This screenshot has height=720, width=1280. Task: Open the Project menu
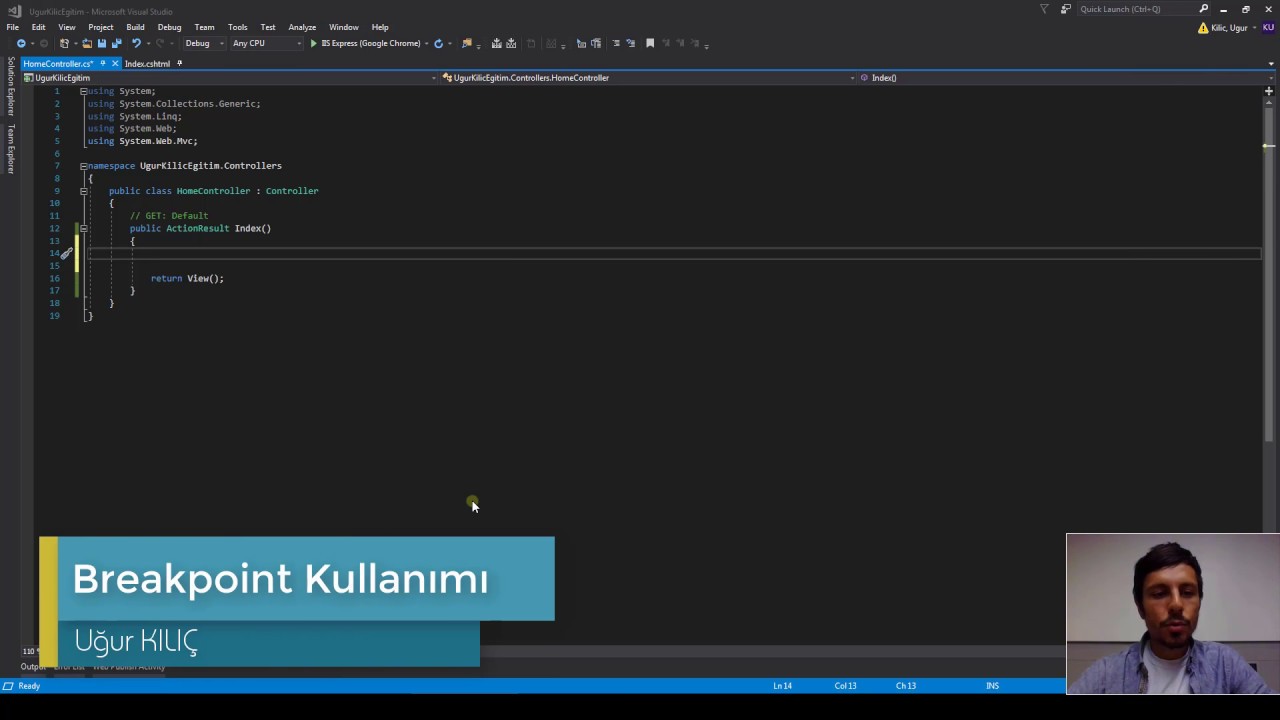101,27
